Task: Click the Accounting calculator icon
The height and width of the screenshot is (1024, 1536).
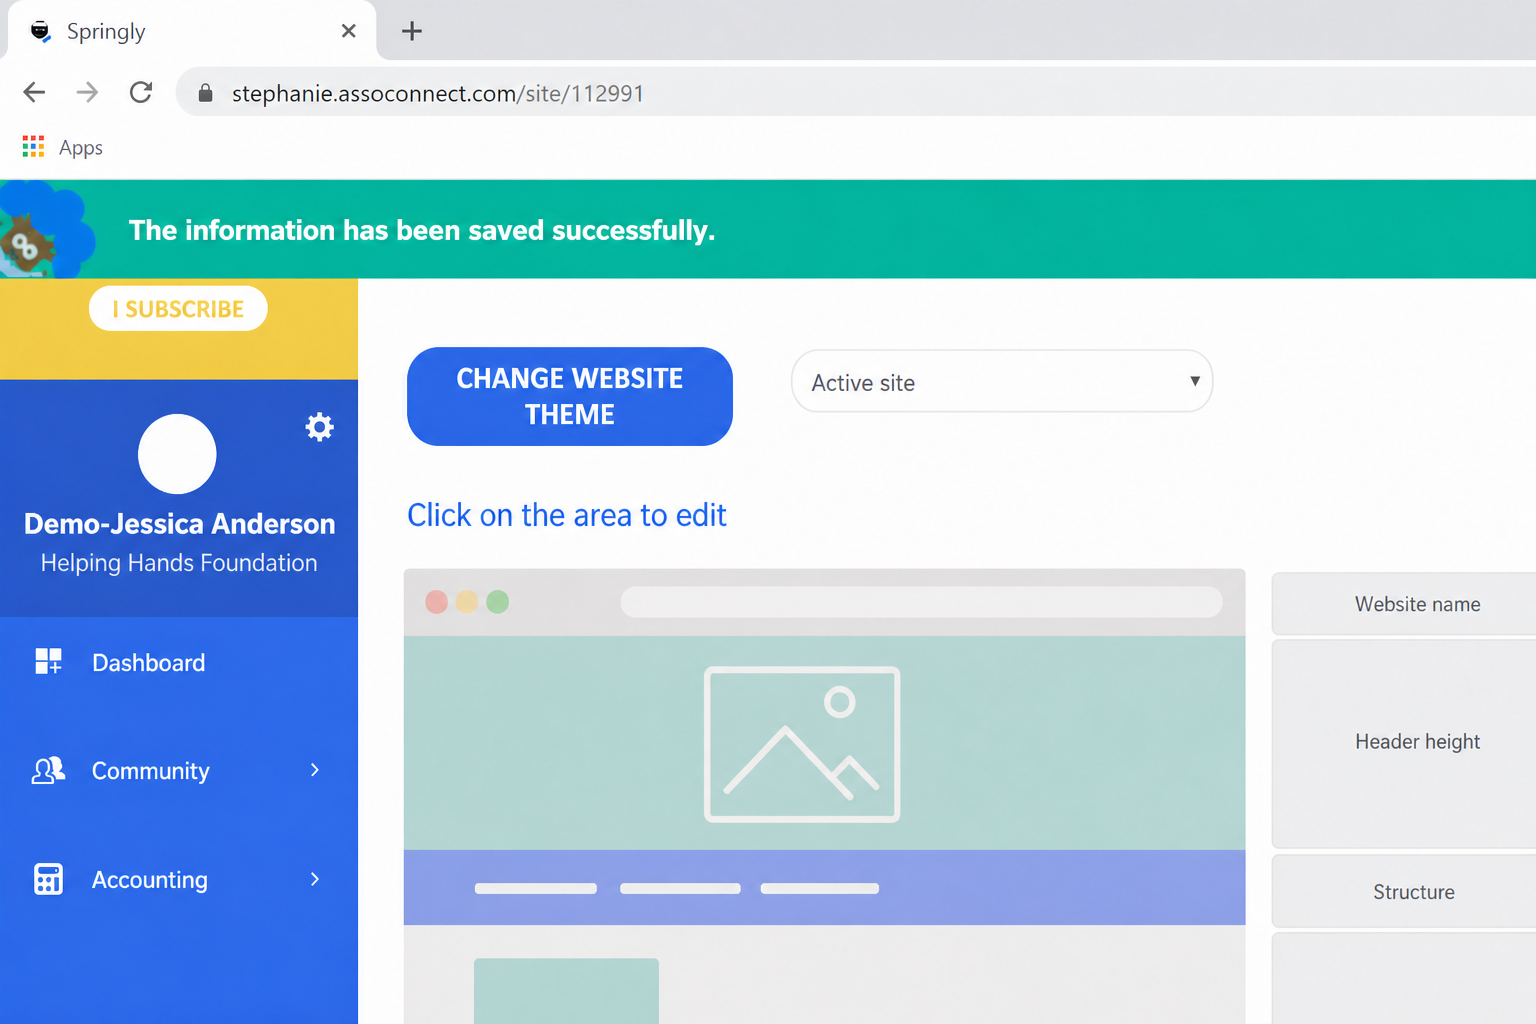Action: [x=48, y=879]
